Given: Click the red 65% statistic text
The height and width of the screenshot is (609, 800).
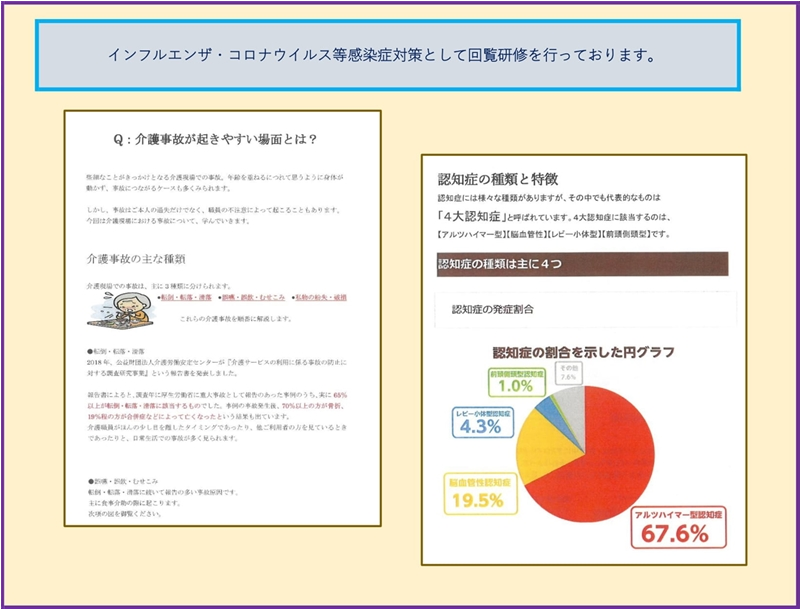Looking at the screenshot, I should coord(340,395).
